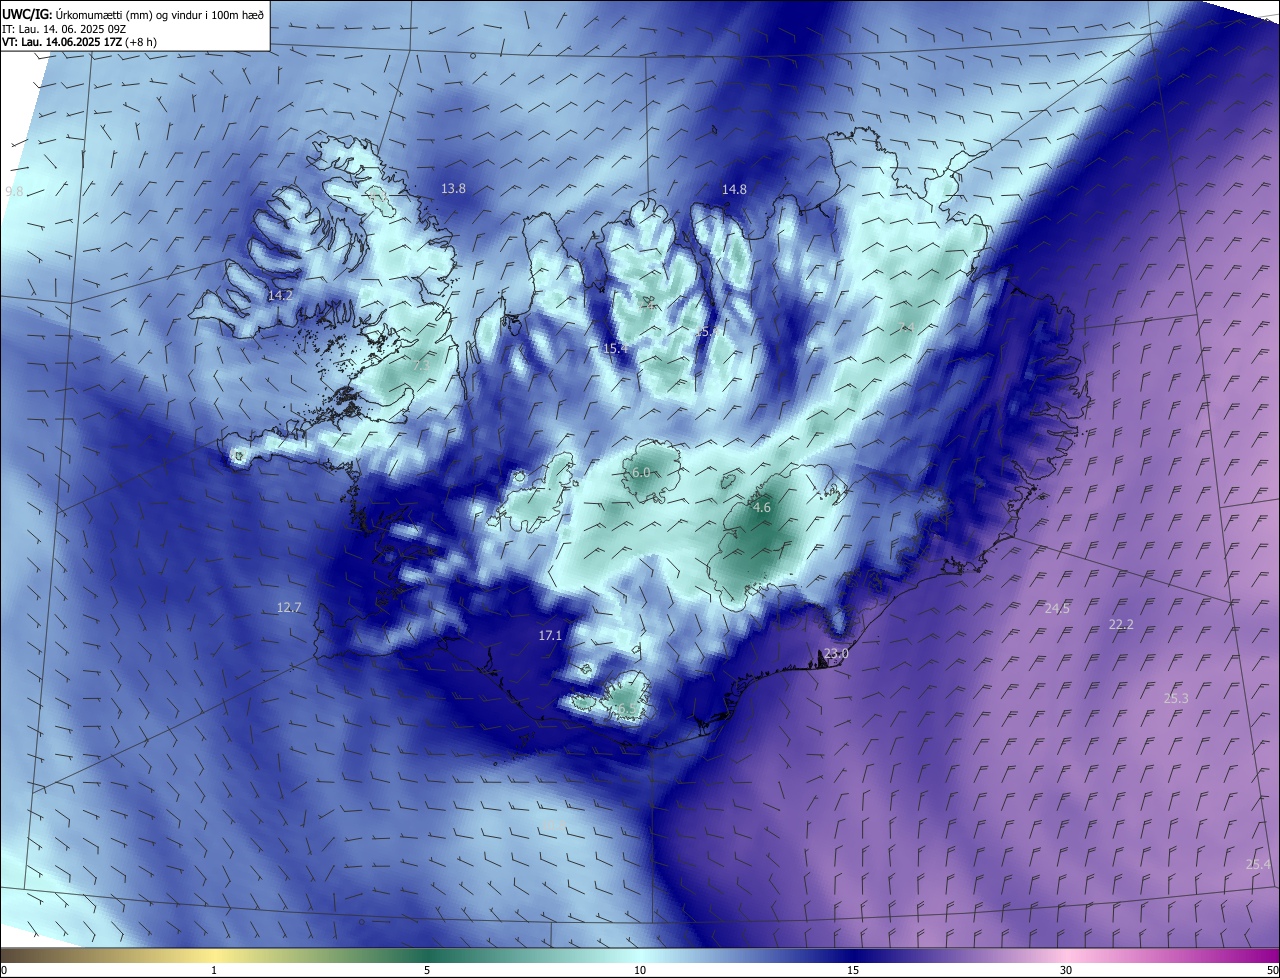The width and height of the screenshot is (1280, 978).
Task: Click the '10' tick on the color scale
Action: point(640,970)
